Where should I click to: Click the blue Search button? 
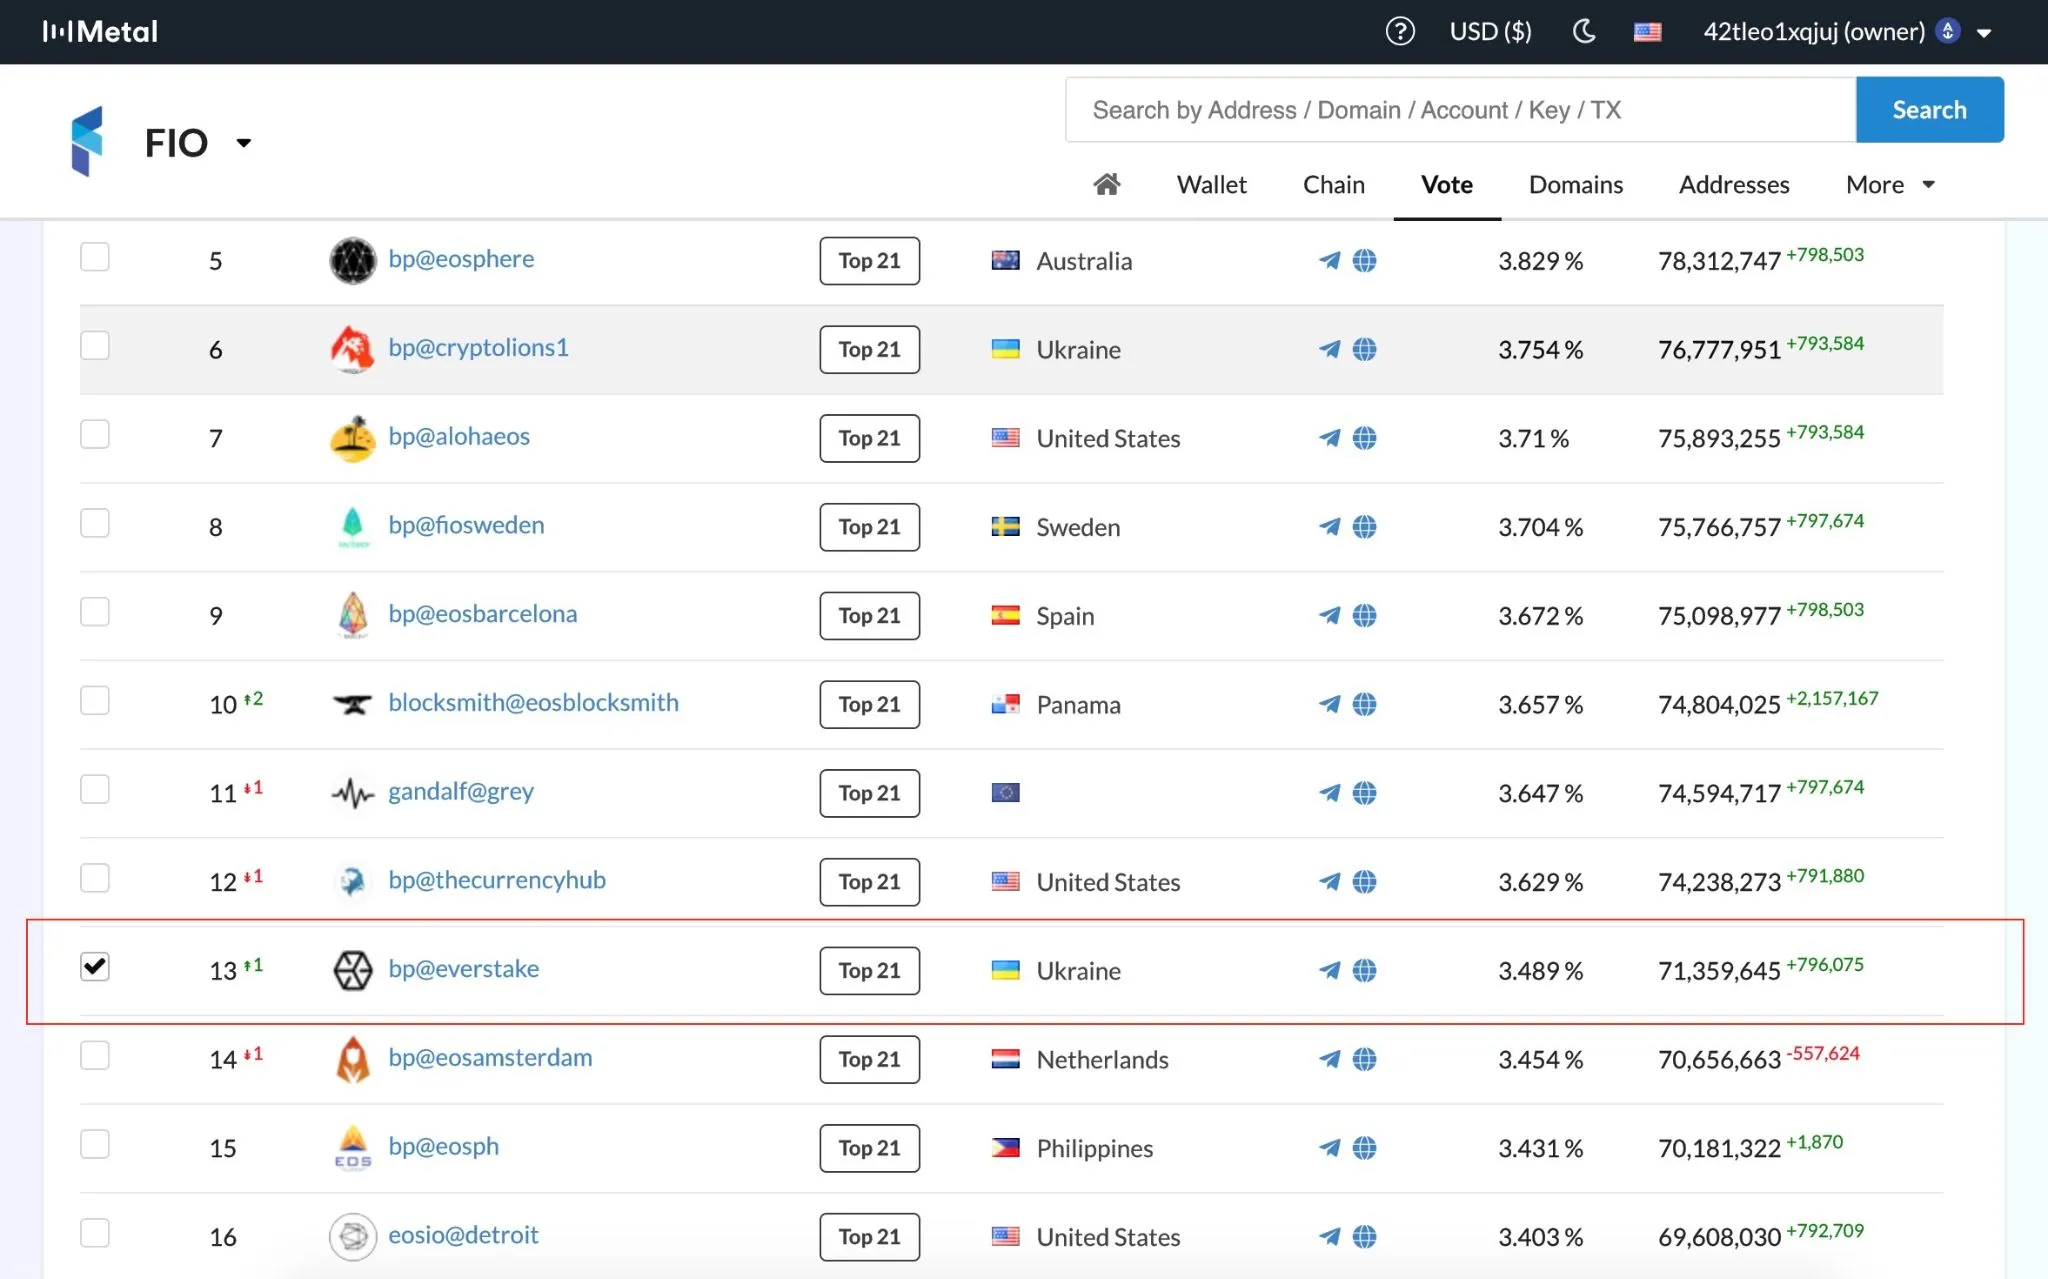pos(1929,110)
